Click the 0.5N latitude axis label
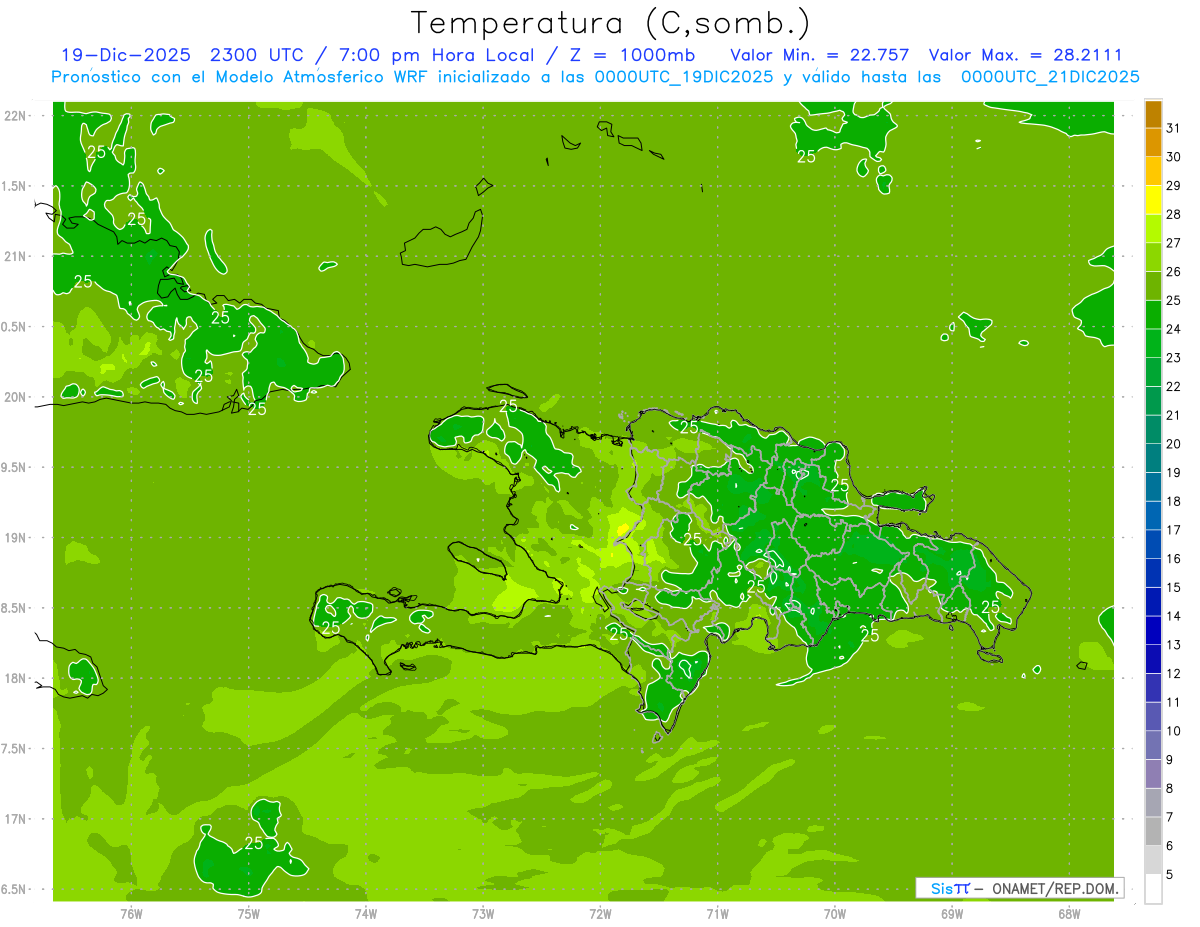Viewport: 1200px width, 927px height. [x=15, y=327]
